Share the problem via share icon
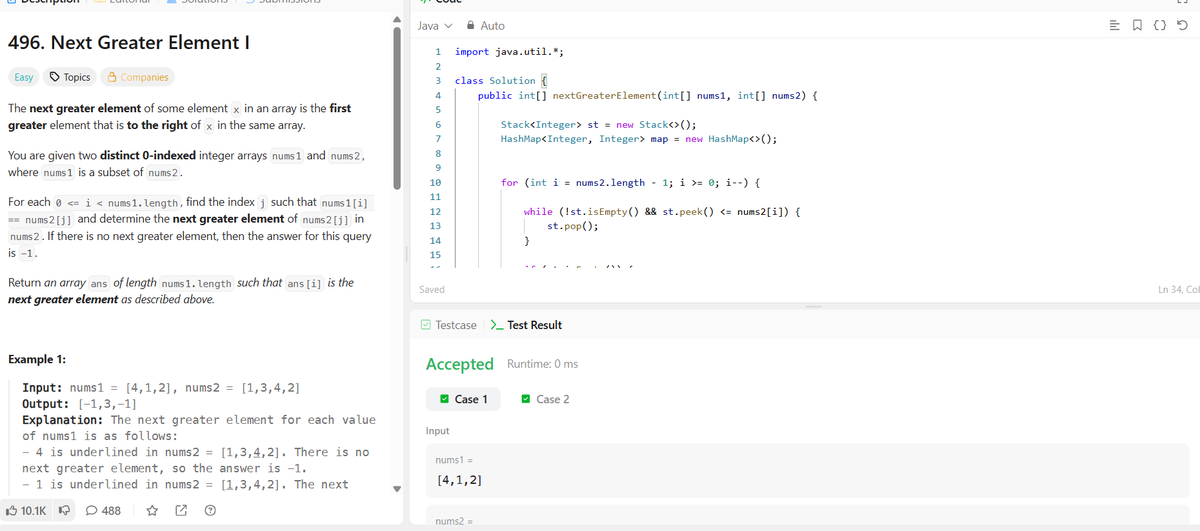The height and width of the screenshot is (531, 1200). click(x=181, y=510)
